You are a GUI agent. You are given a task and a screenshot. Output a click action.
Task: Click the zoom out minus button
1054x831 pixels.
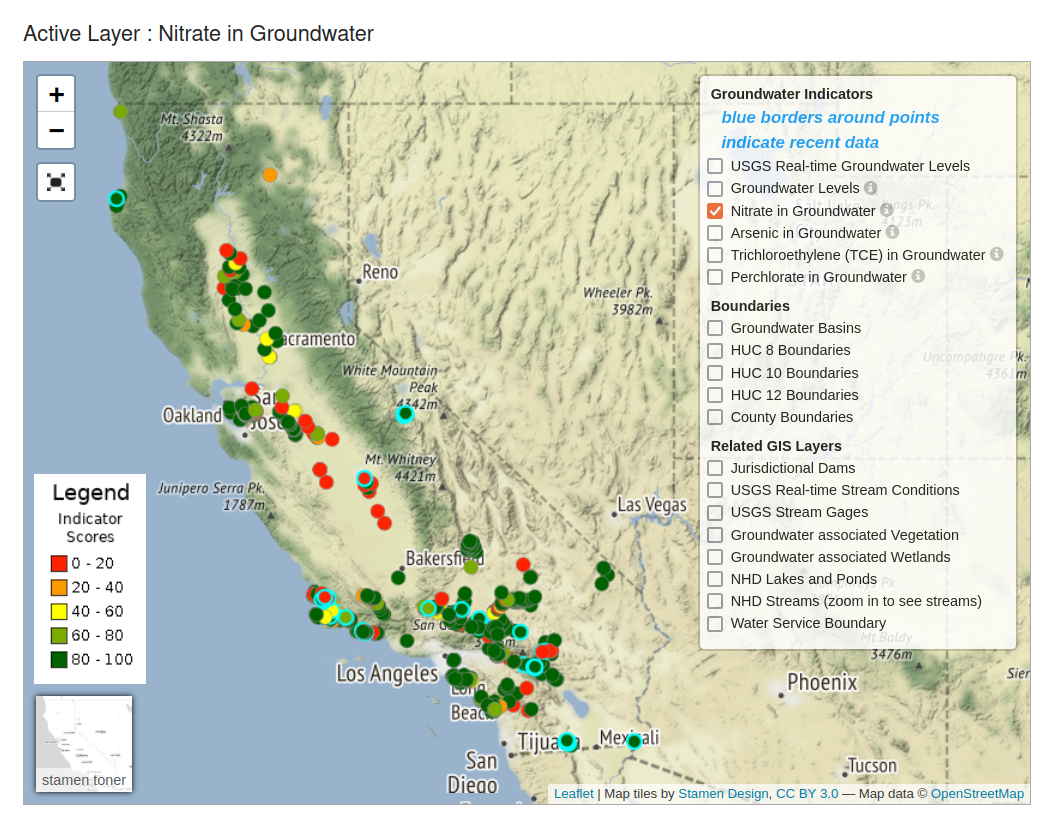[x=56, y=131]
